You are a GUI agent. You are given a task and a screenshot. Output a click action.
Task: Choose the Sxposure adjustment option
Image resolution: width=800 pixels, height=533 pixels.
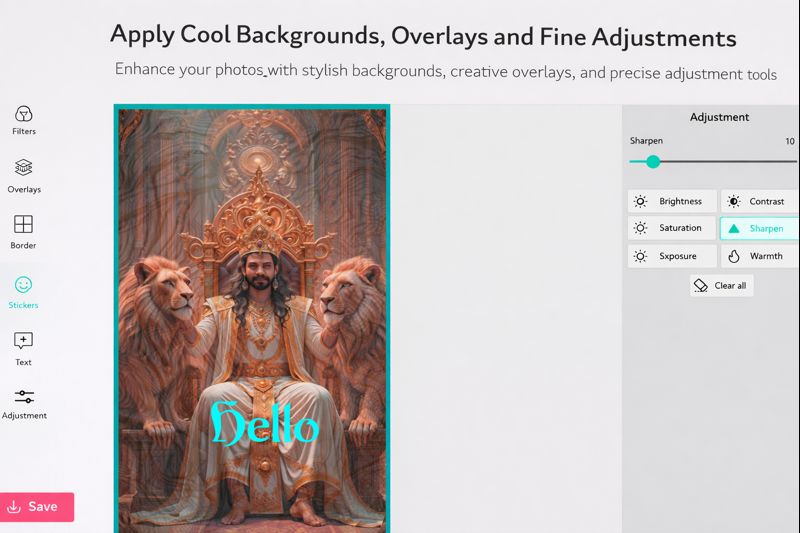point(672,256)
